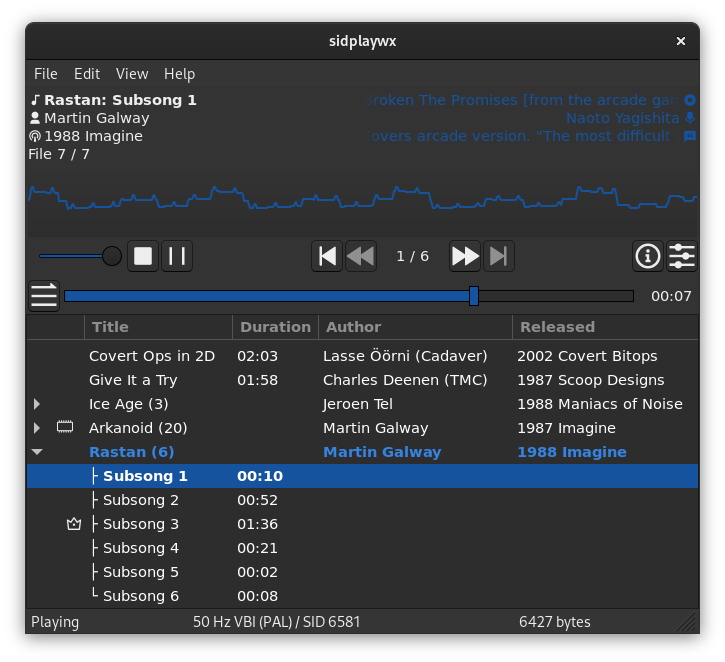Open the Help menu

tap(179, 74)
